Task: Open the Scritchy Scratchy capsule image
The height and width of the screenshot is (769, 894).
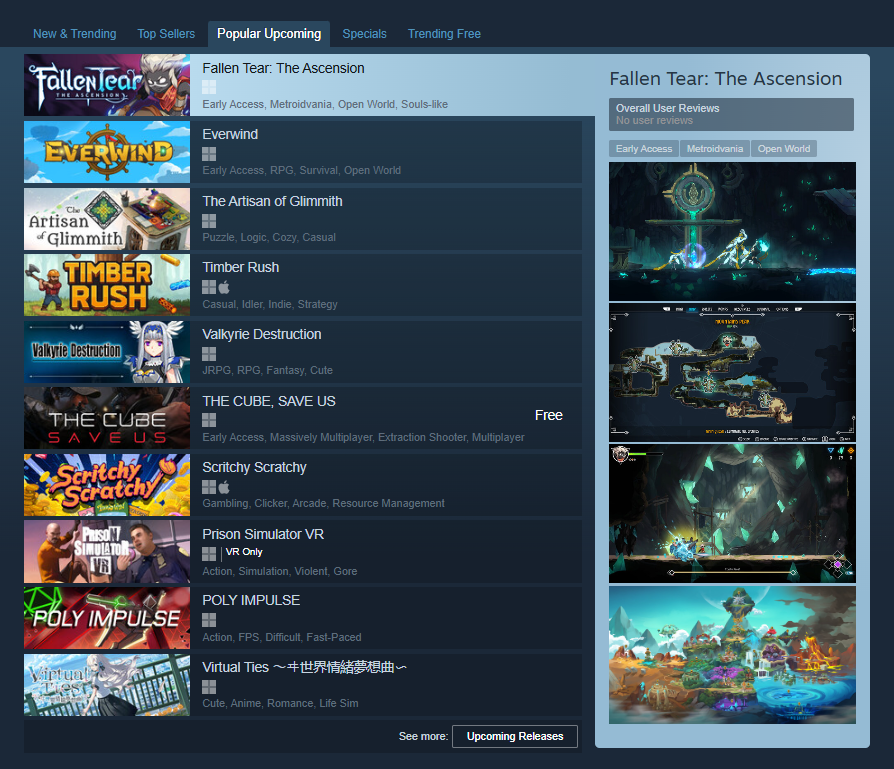Action: (107, 485)
